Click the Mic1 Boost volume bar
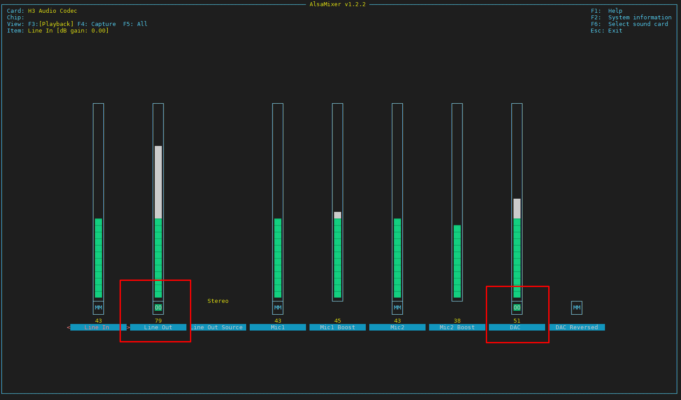Viewport: 681px width, 400px height. pos(337,202)
